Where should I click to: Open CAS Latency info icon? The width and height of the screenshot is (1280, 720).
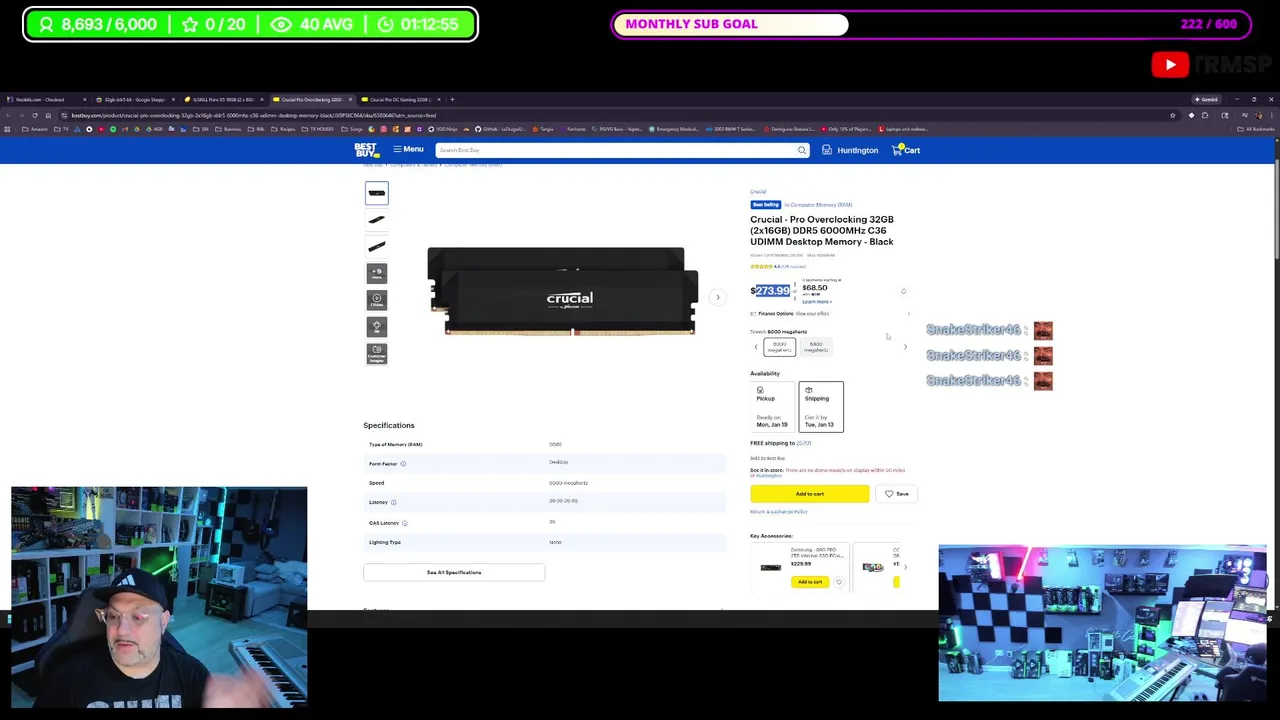[x=404, y=523]
